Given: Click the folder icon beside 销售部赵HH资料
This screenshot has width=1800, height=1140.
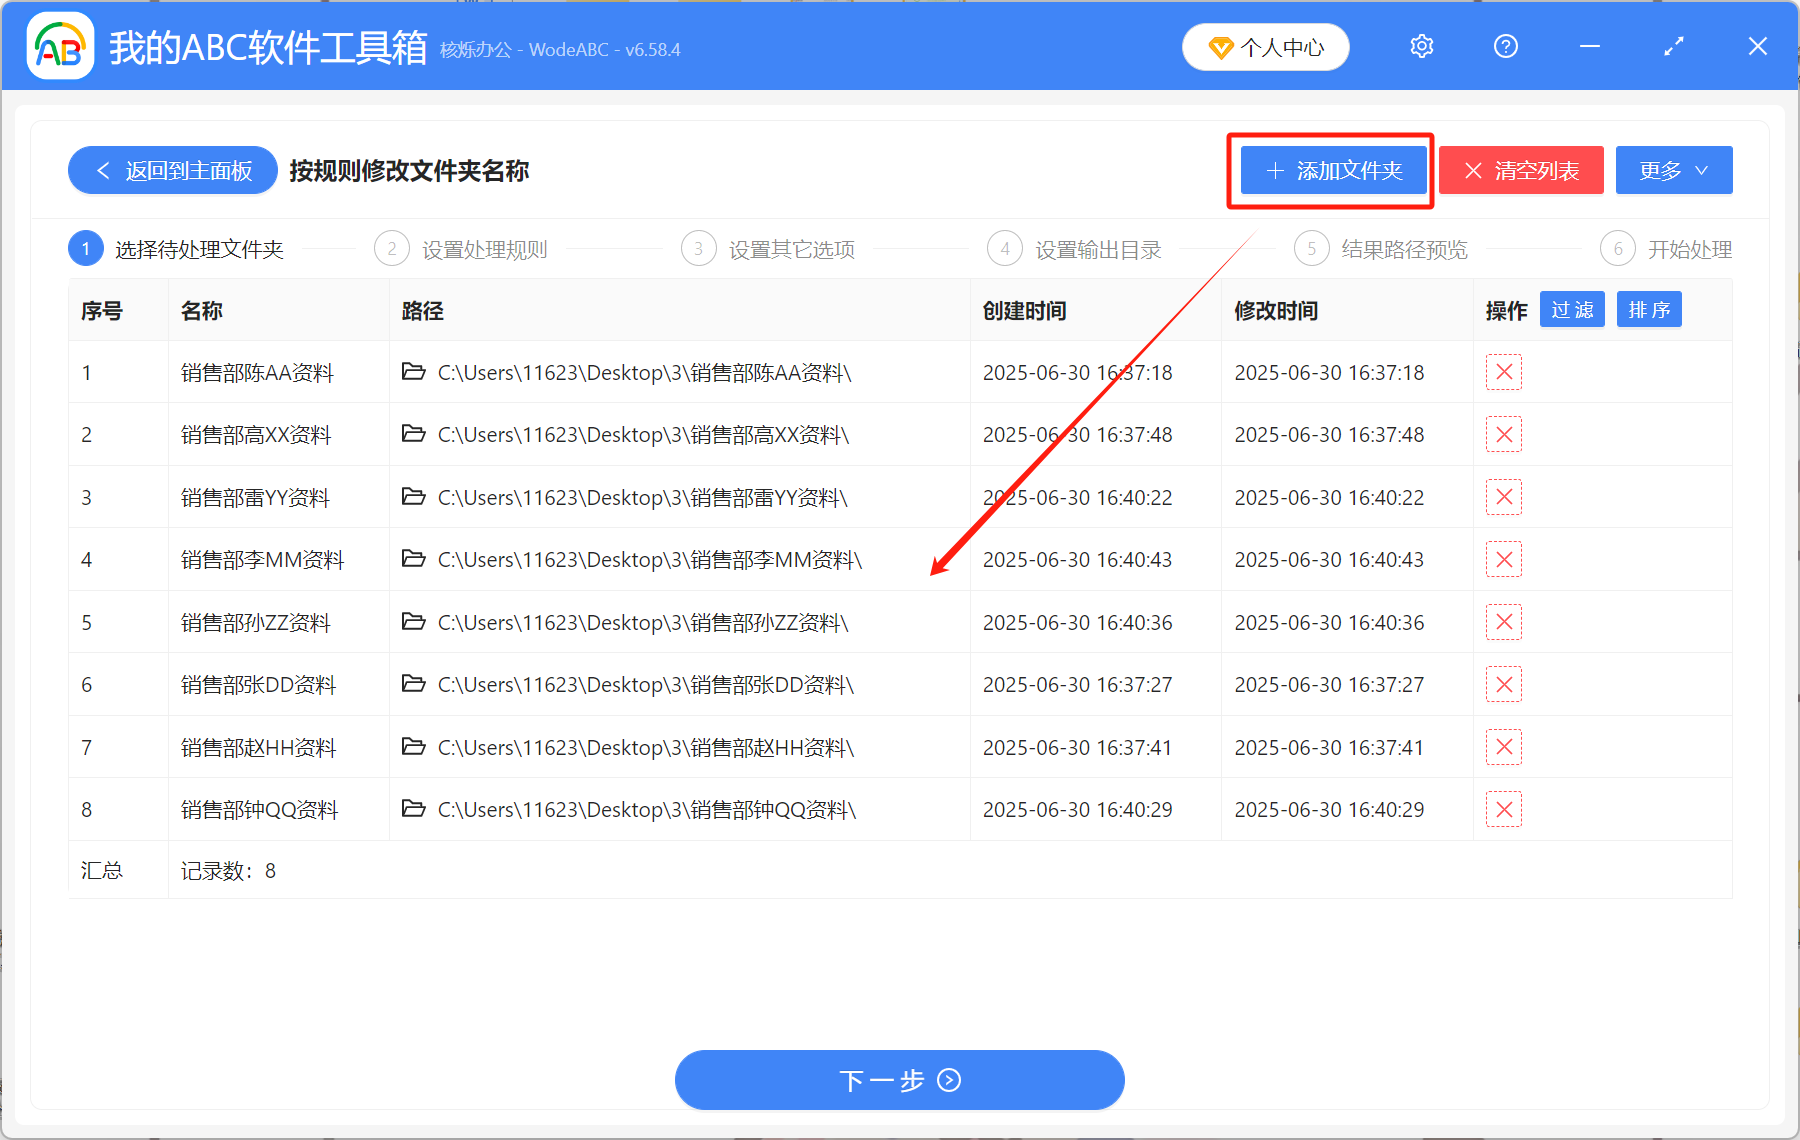Looking at the screenshot, I should point(414,747).
